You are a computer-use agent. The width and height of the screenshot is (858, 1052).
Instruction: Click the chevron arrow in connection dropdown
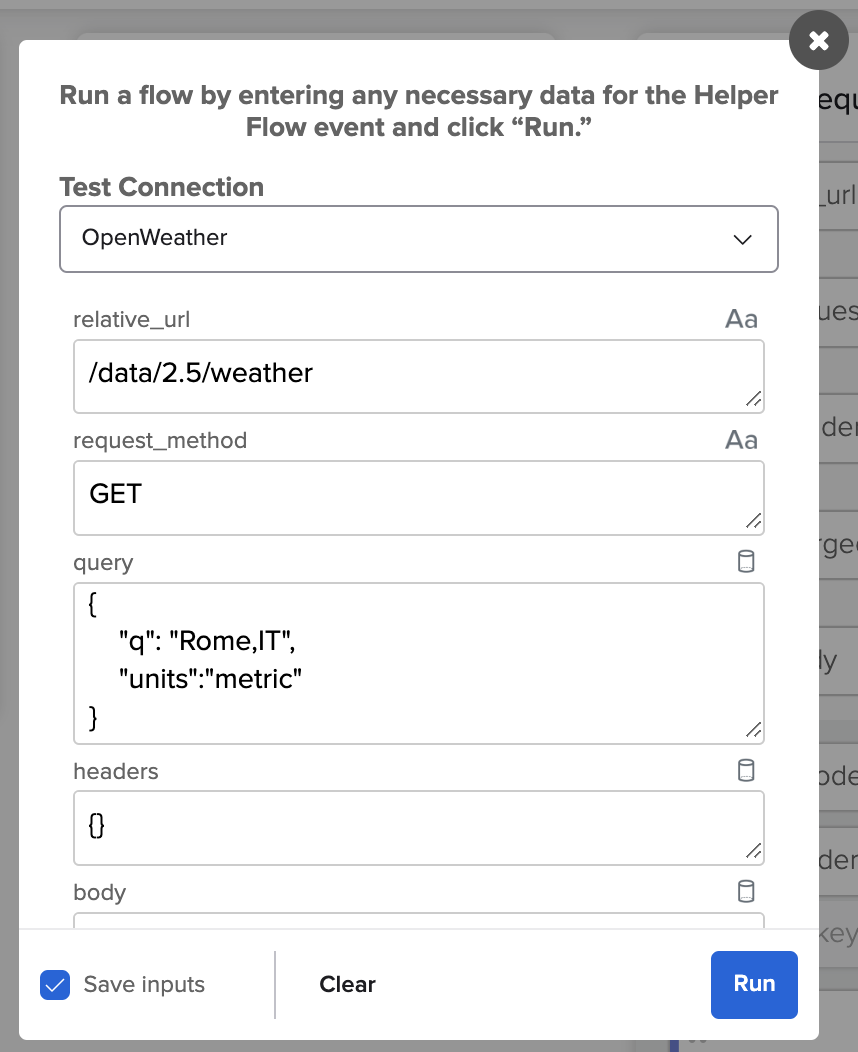[x=742, y=240]
